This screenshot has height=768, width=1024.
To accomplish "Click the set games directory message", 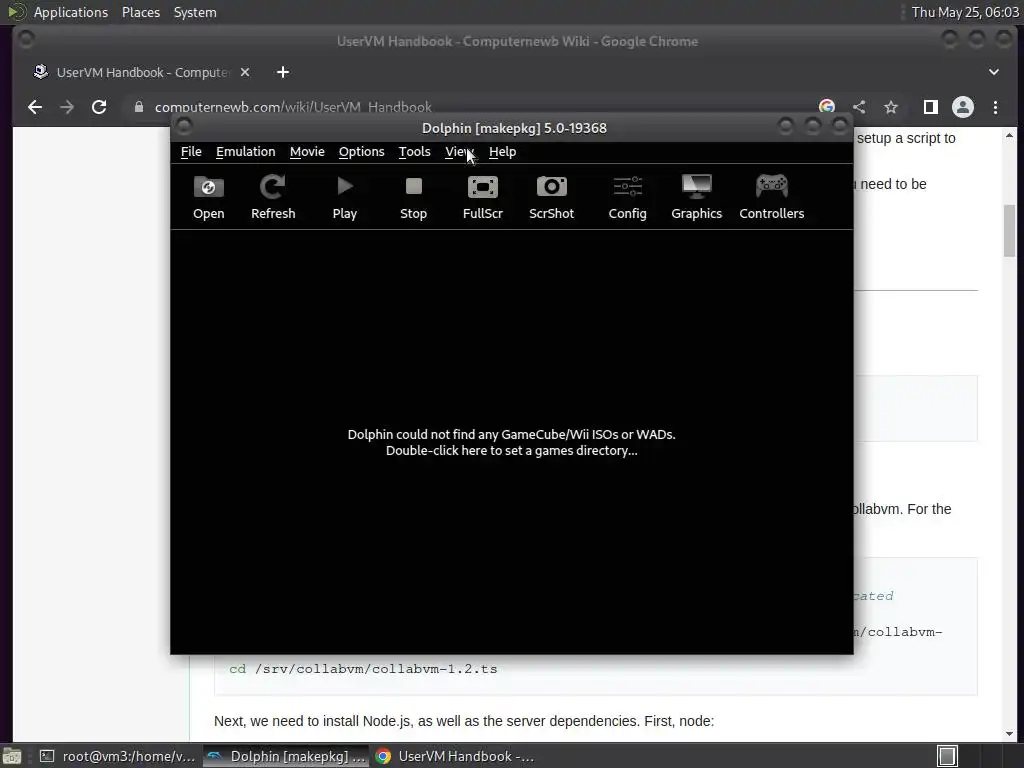I will coord(511,443).
